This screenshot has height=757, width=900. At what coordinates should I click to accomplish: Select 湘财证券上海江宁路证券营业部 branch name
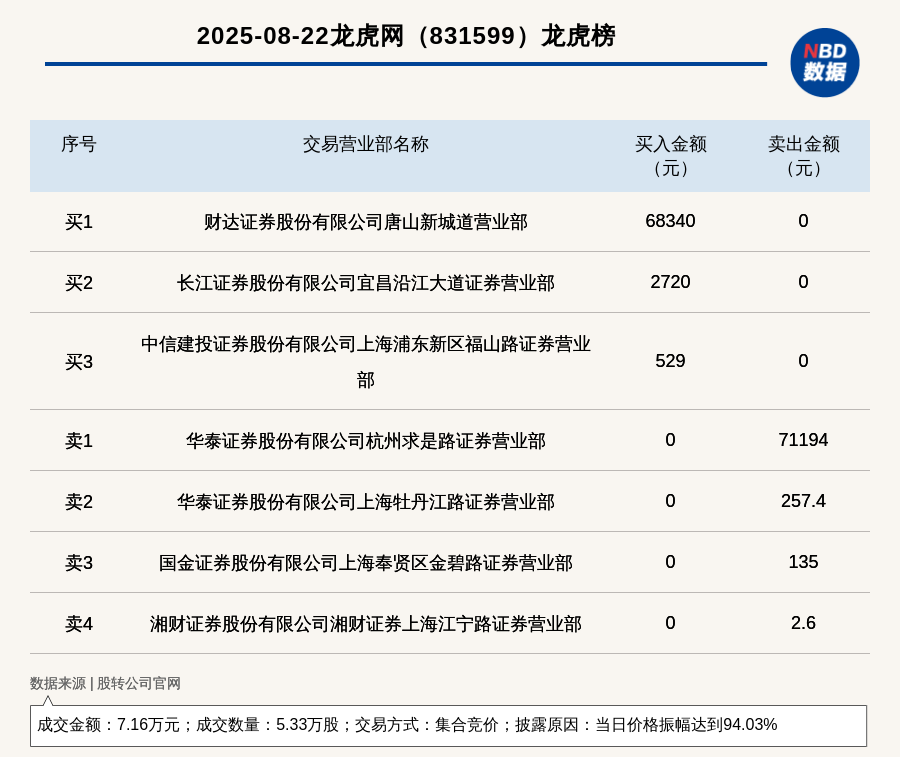[366, 623]
